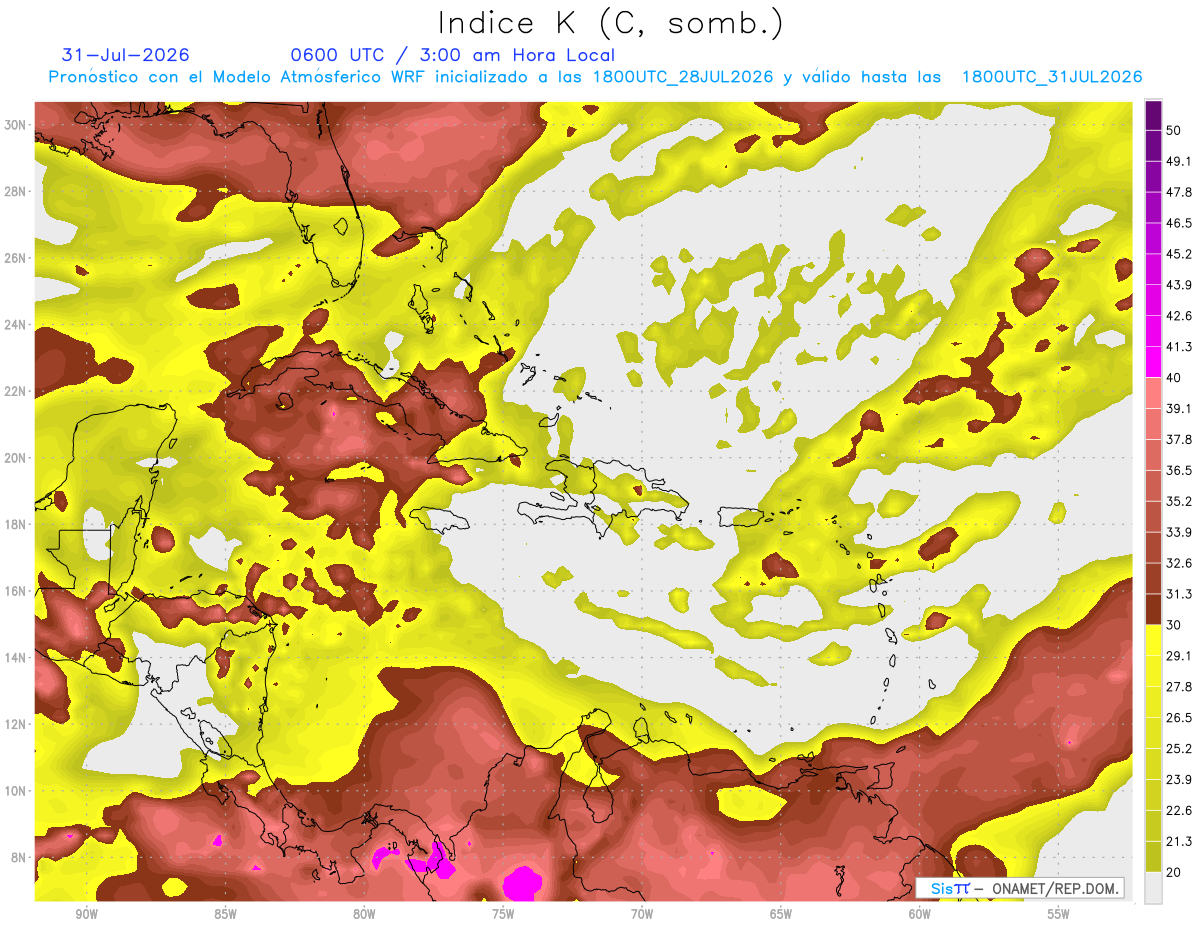Click the '18N' latitude axis label

[15, 524]
